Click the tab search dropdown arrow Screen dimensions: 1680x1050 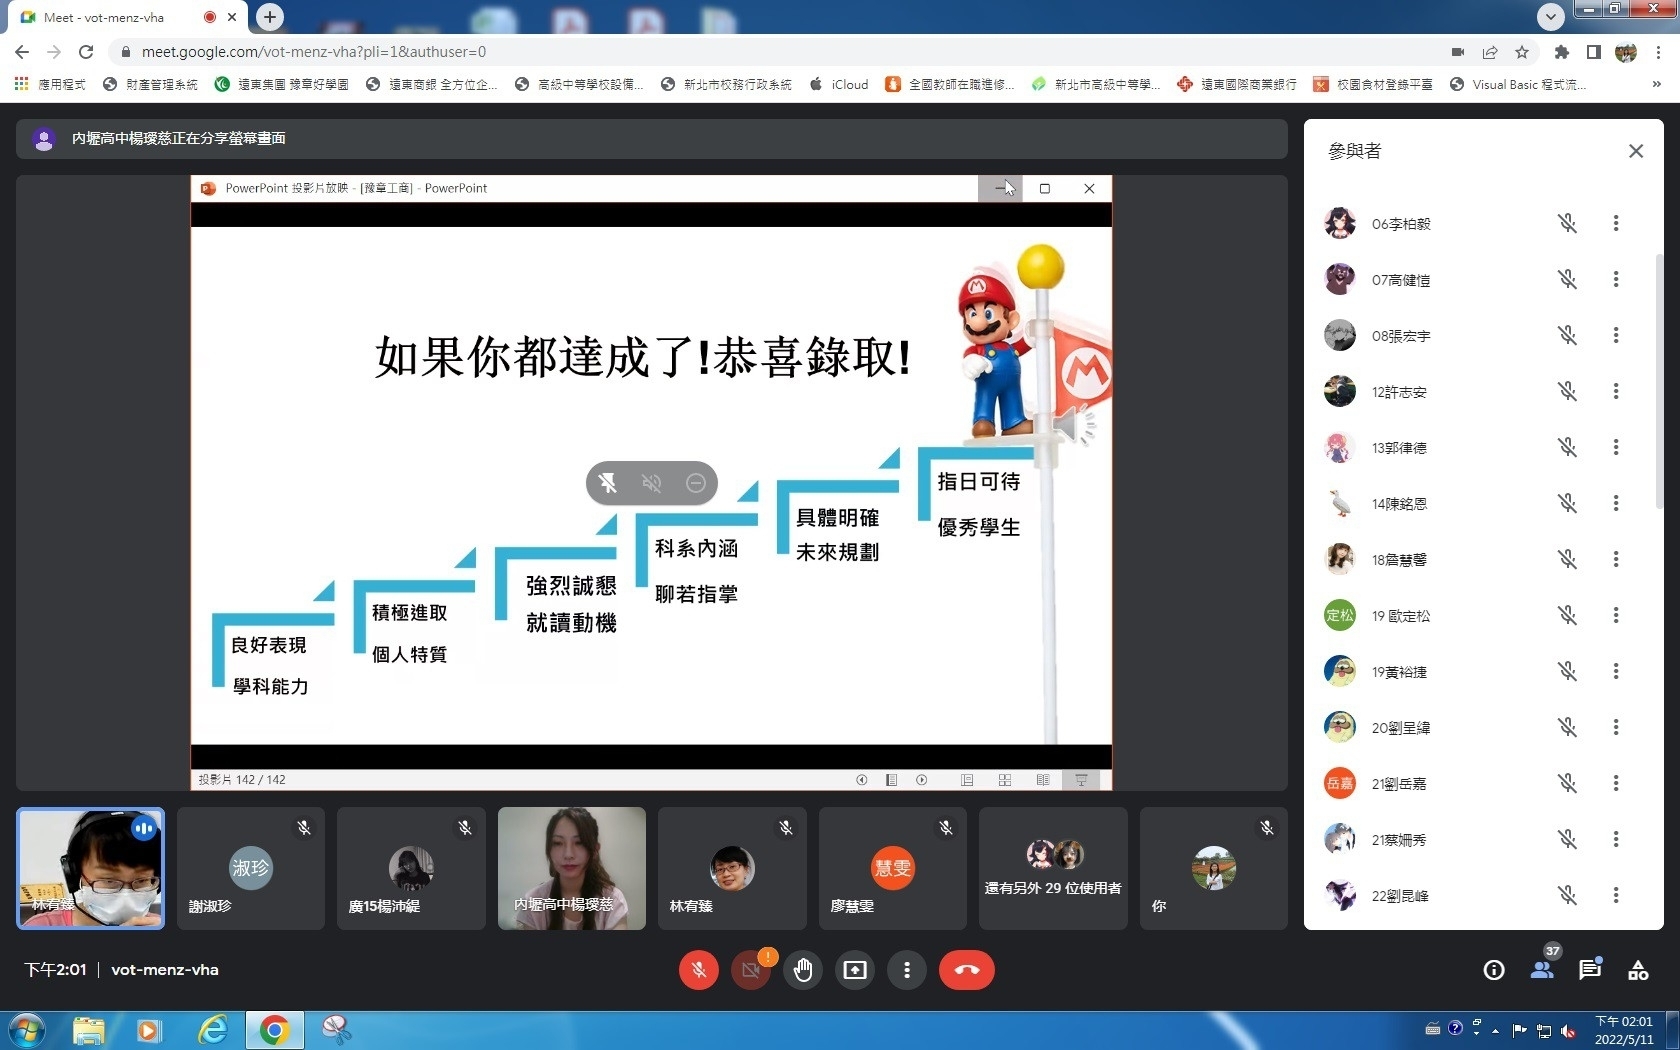(1550, 16)
